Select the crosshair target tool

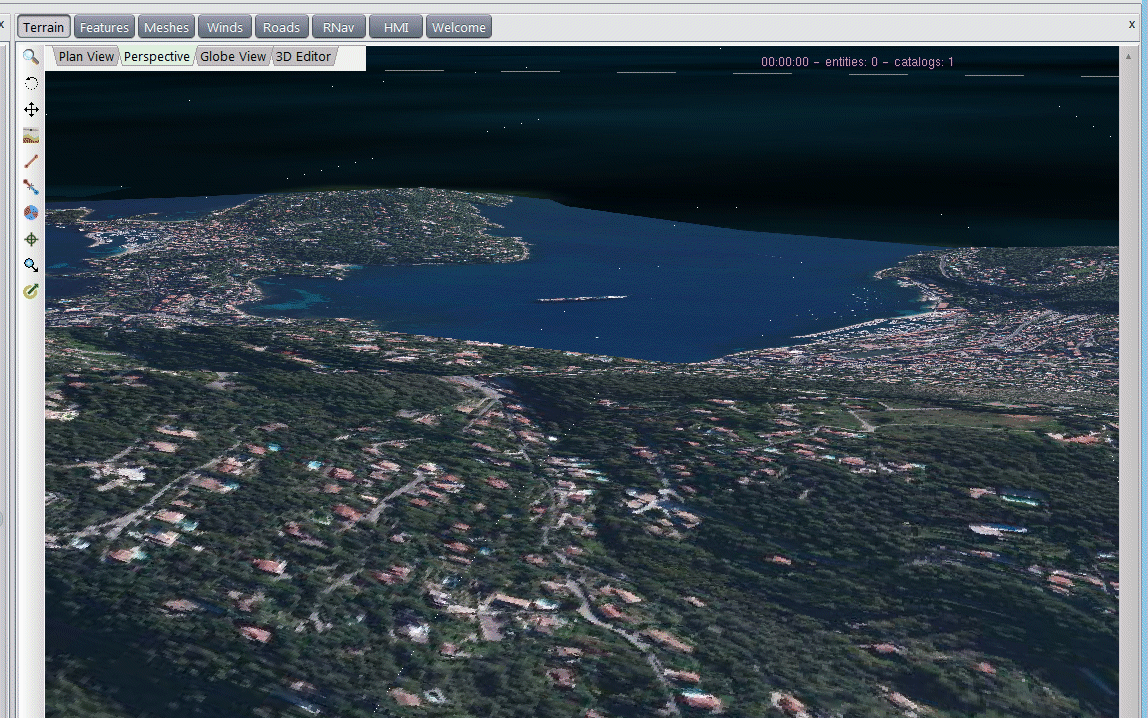31,239
